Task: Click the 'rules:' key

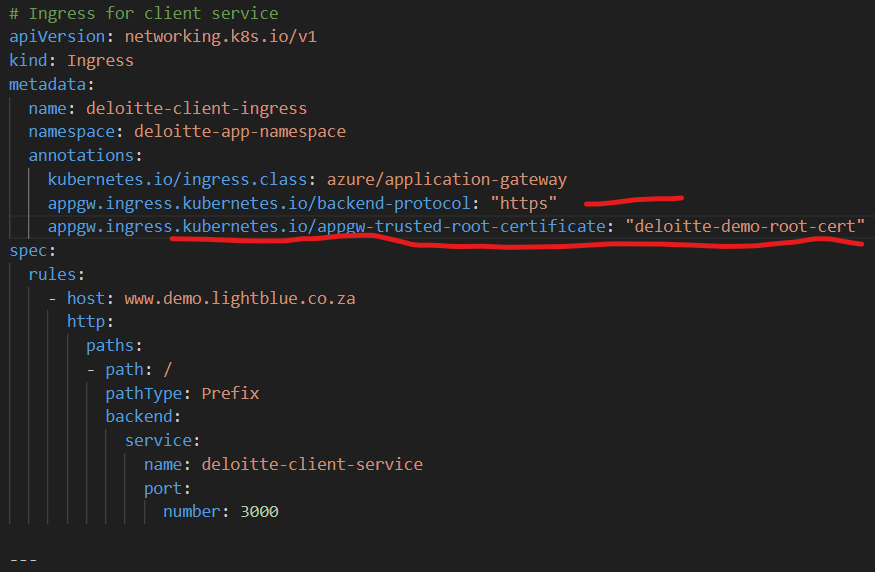Action: pyautogui.click(x=56, y=275)
